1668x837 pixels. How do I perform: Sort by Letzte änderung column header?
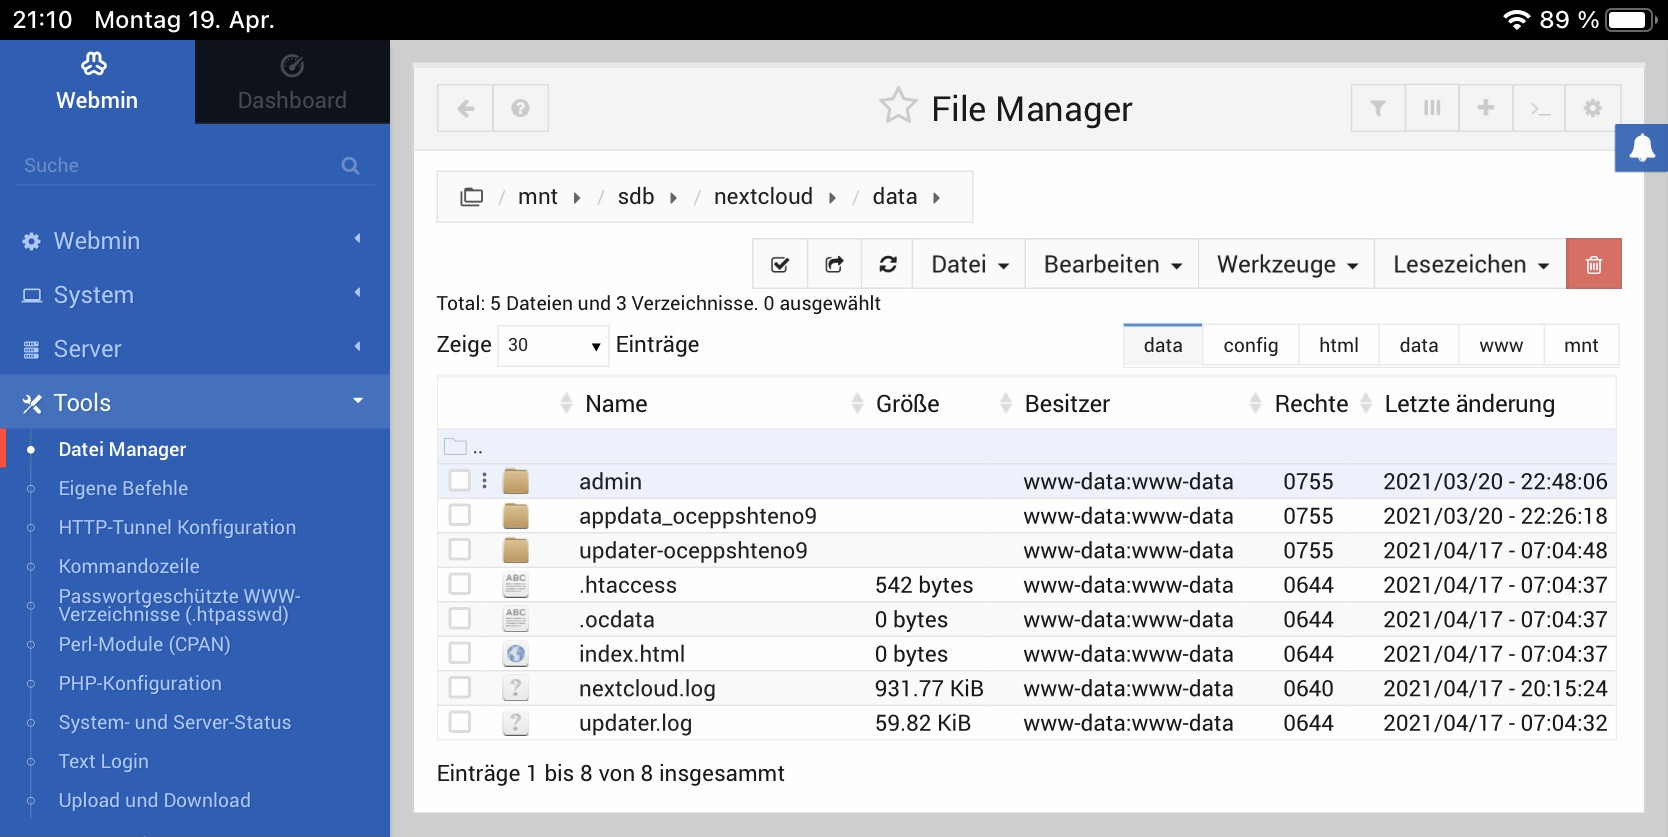click(x=1469, y=403)
